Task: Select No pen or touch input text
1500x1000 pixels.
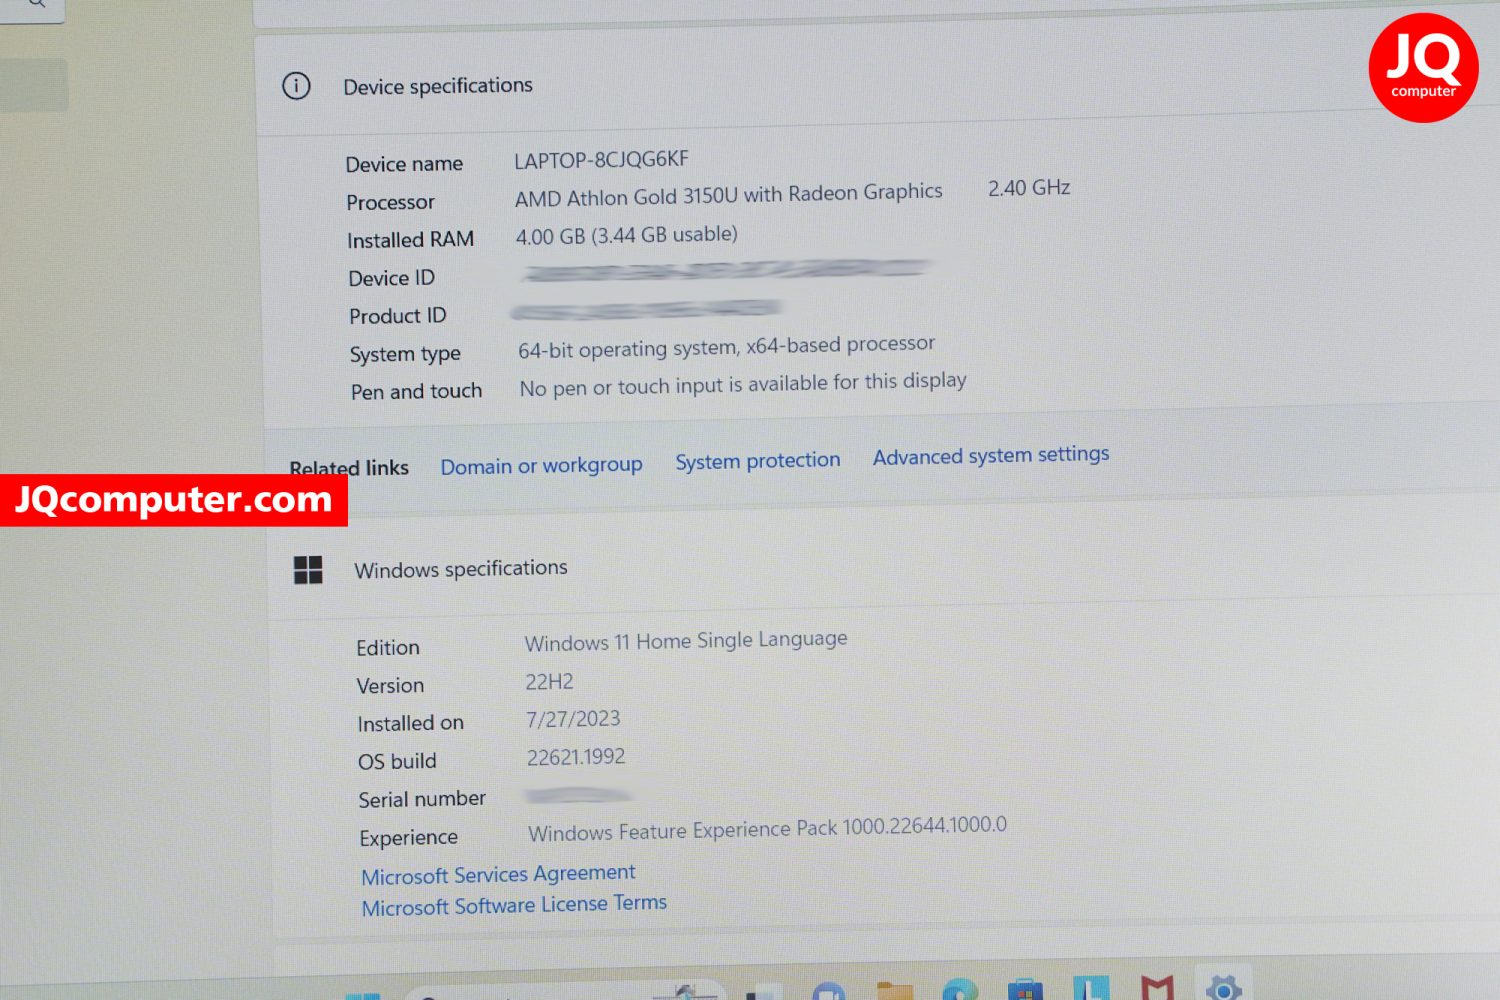Action: tap(743, 384)
